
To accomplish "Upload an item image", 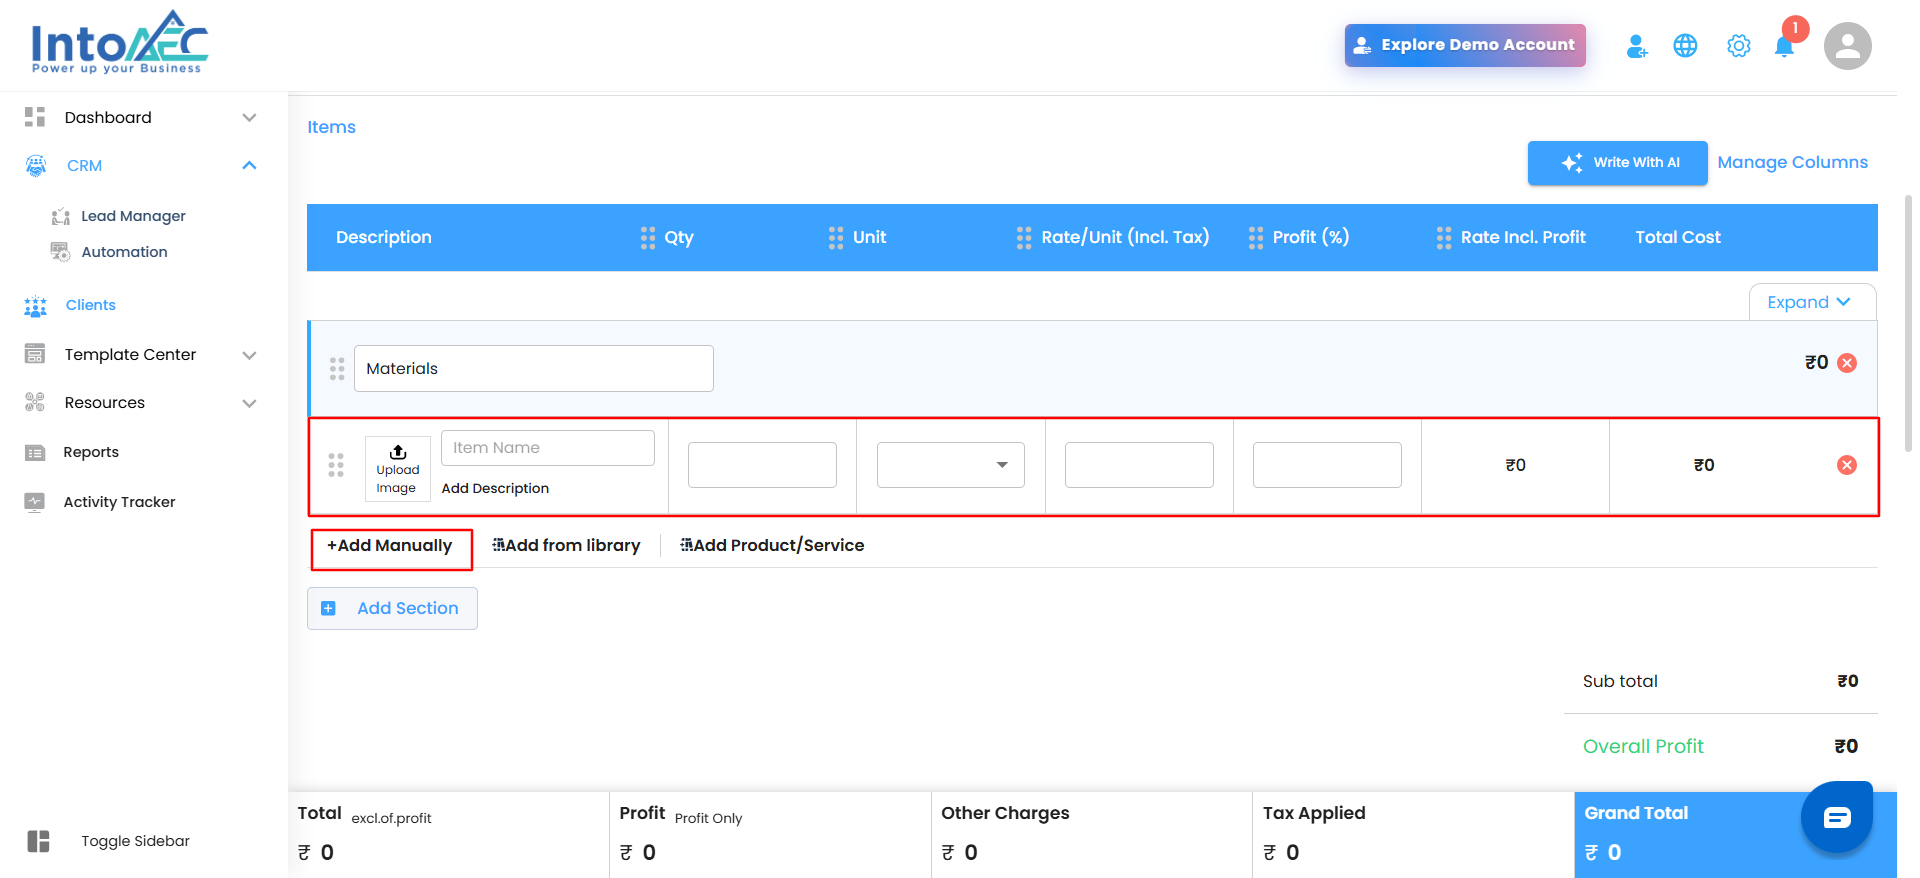I will click(398, 468).
